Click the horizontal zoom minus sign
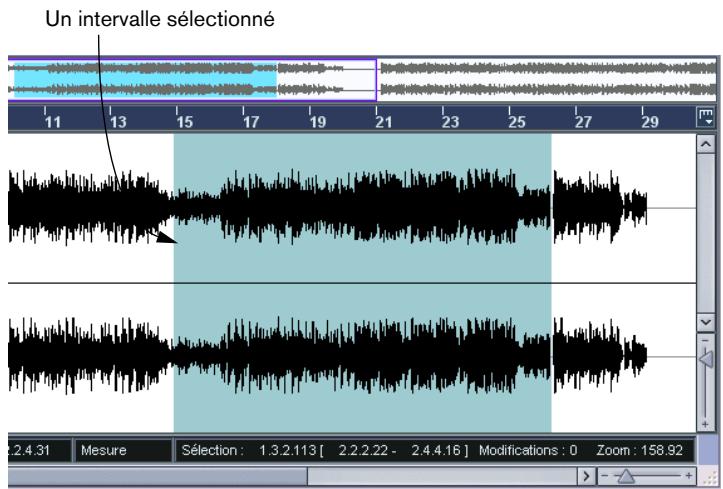723x489 pixels. coord(605,476)
